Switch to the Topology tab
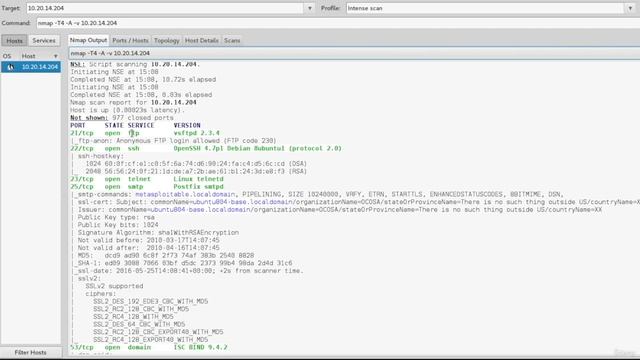This screenshot has width=640, height=360. tap(167, 40)
